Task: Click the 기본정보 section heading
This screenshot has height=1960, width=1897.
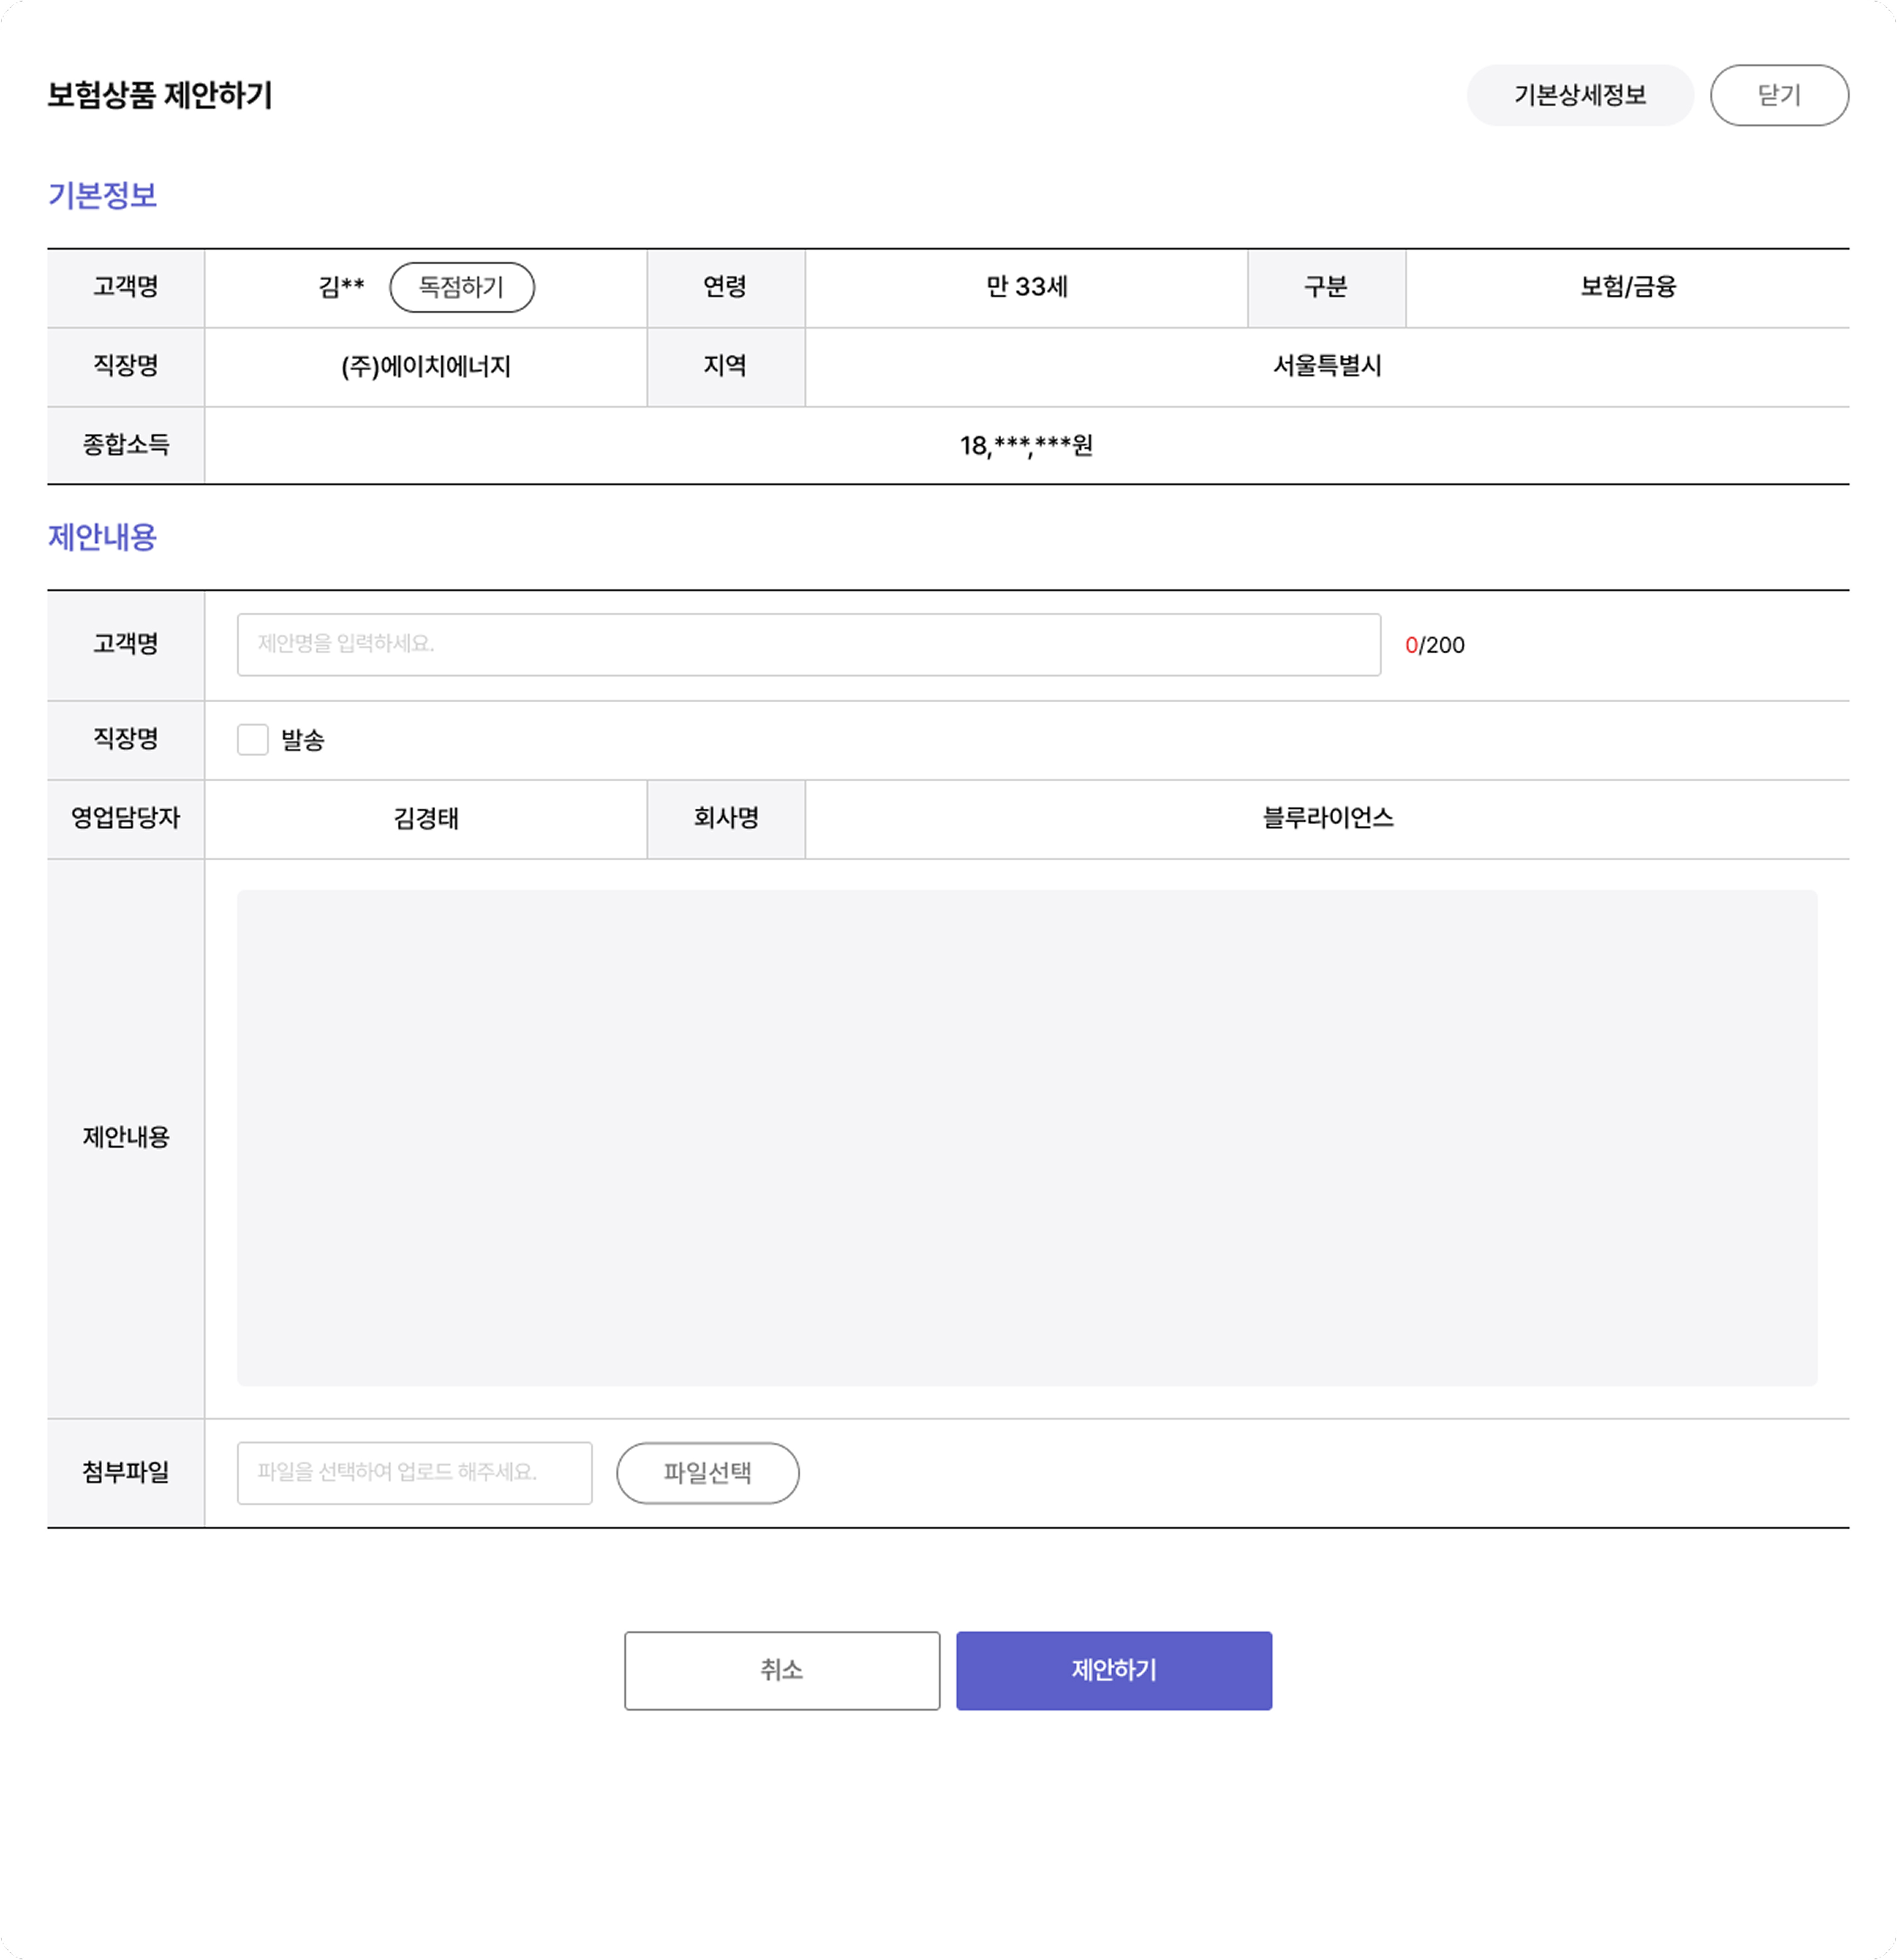Action: [x=102, y=195]
